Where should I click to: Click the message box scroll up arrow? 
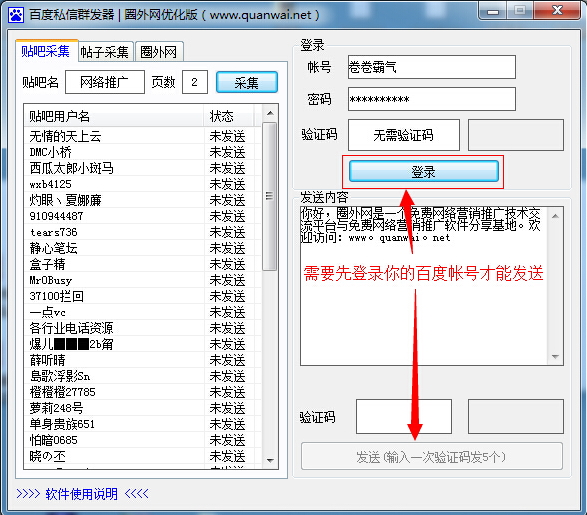[555, 216]
